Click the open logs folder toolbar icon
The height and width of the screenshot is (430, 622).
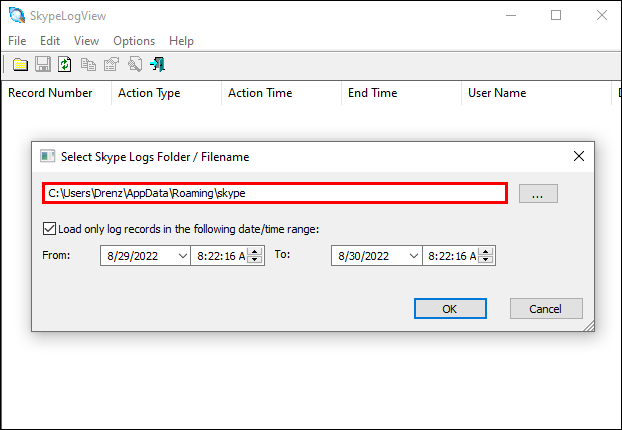tap(20, 64)
